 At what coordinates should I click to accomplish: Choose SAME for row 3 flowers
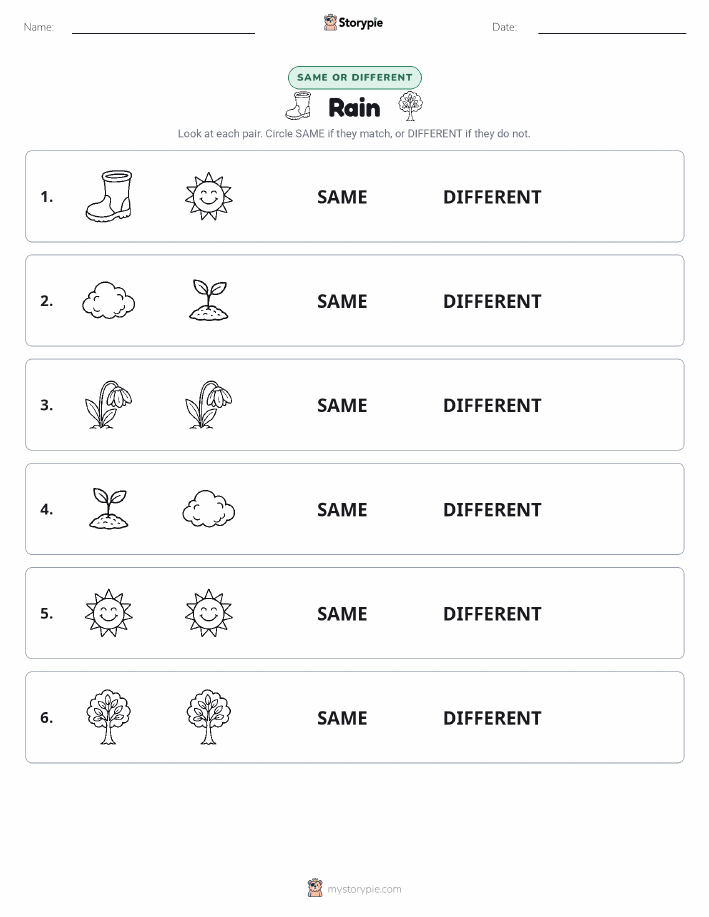tap(342, 405)
